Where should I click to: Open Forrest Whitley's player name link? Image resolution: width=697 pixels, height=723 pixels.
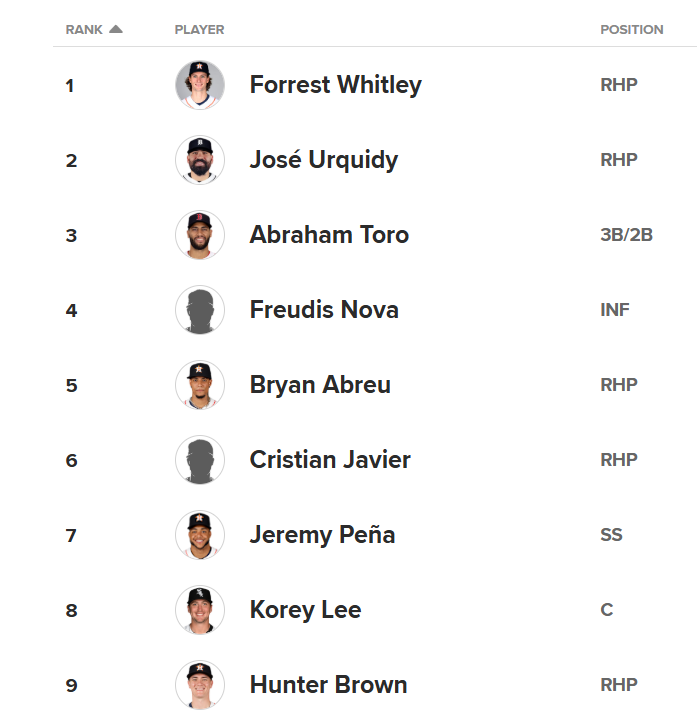(335, 85)
